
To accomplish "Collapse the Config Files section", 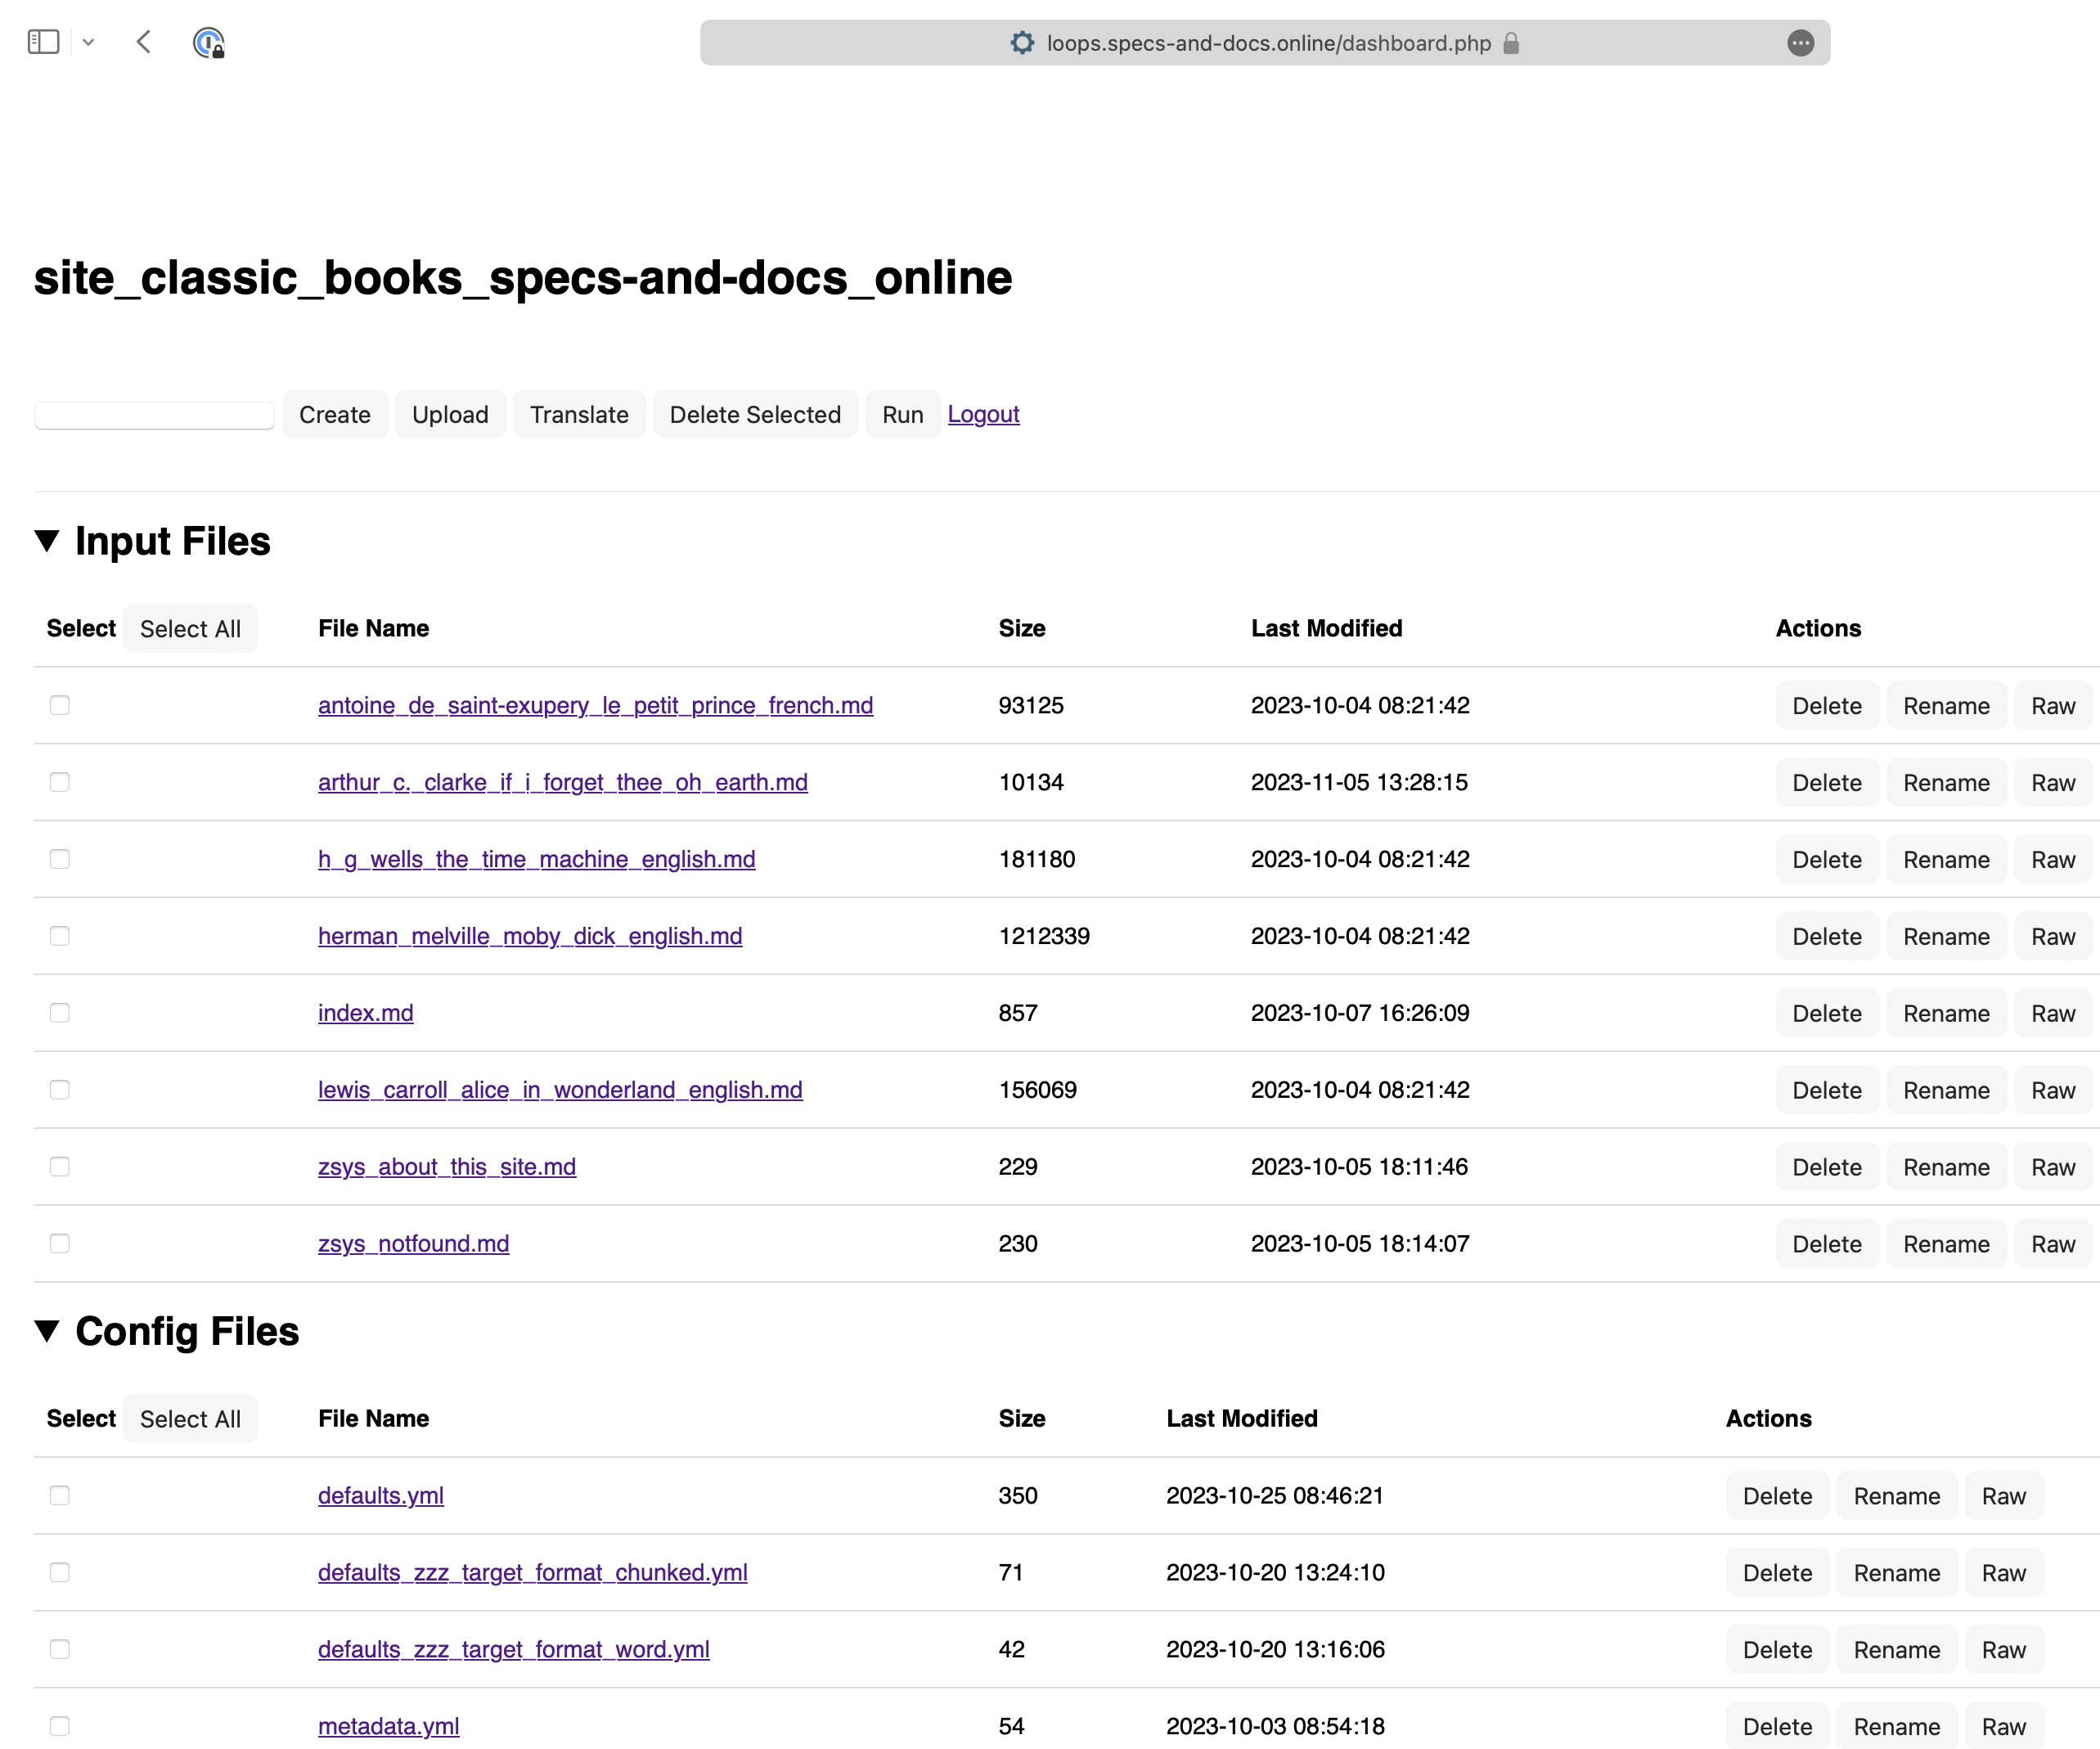I will [x=47, y=1331].
